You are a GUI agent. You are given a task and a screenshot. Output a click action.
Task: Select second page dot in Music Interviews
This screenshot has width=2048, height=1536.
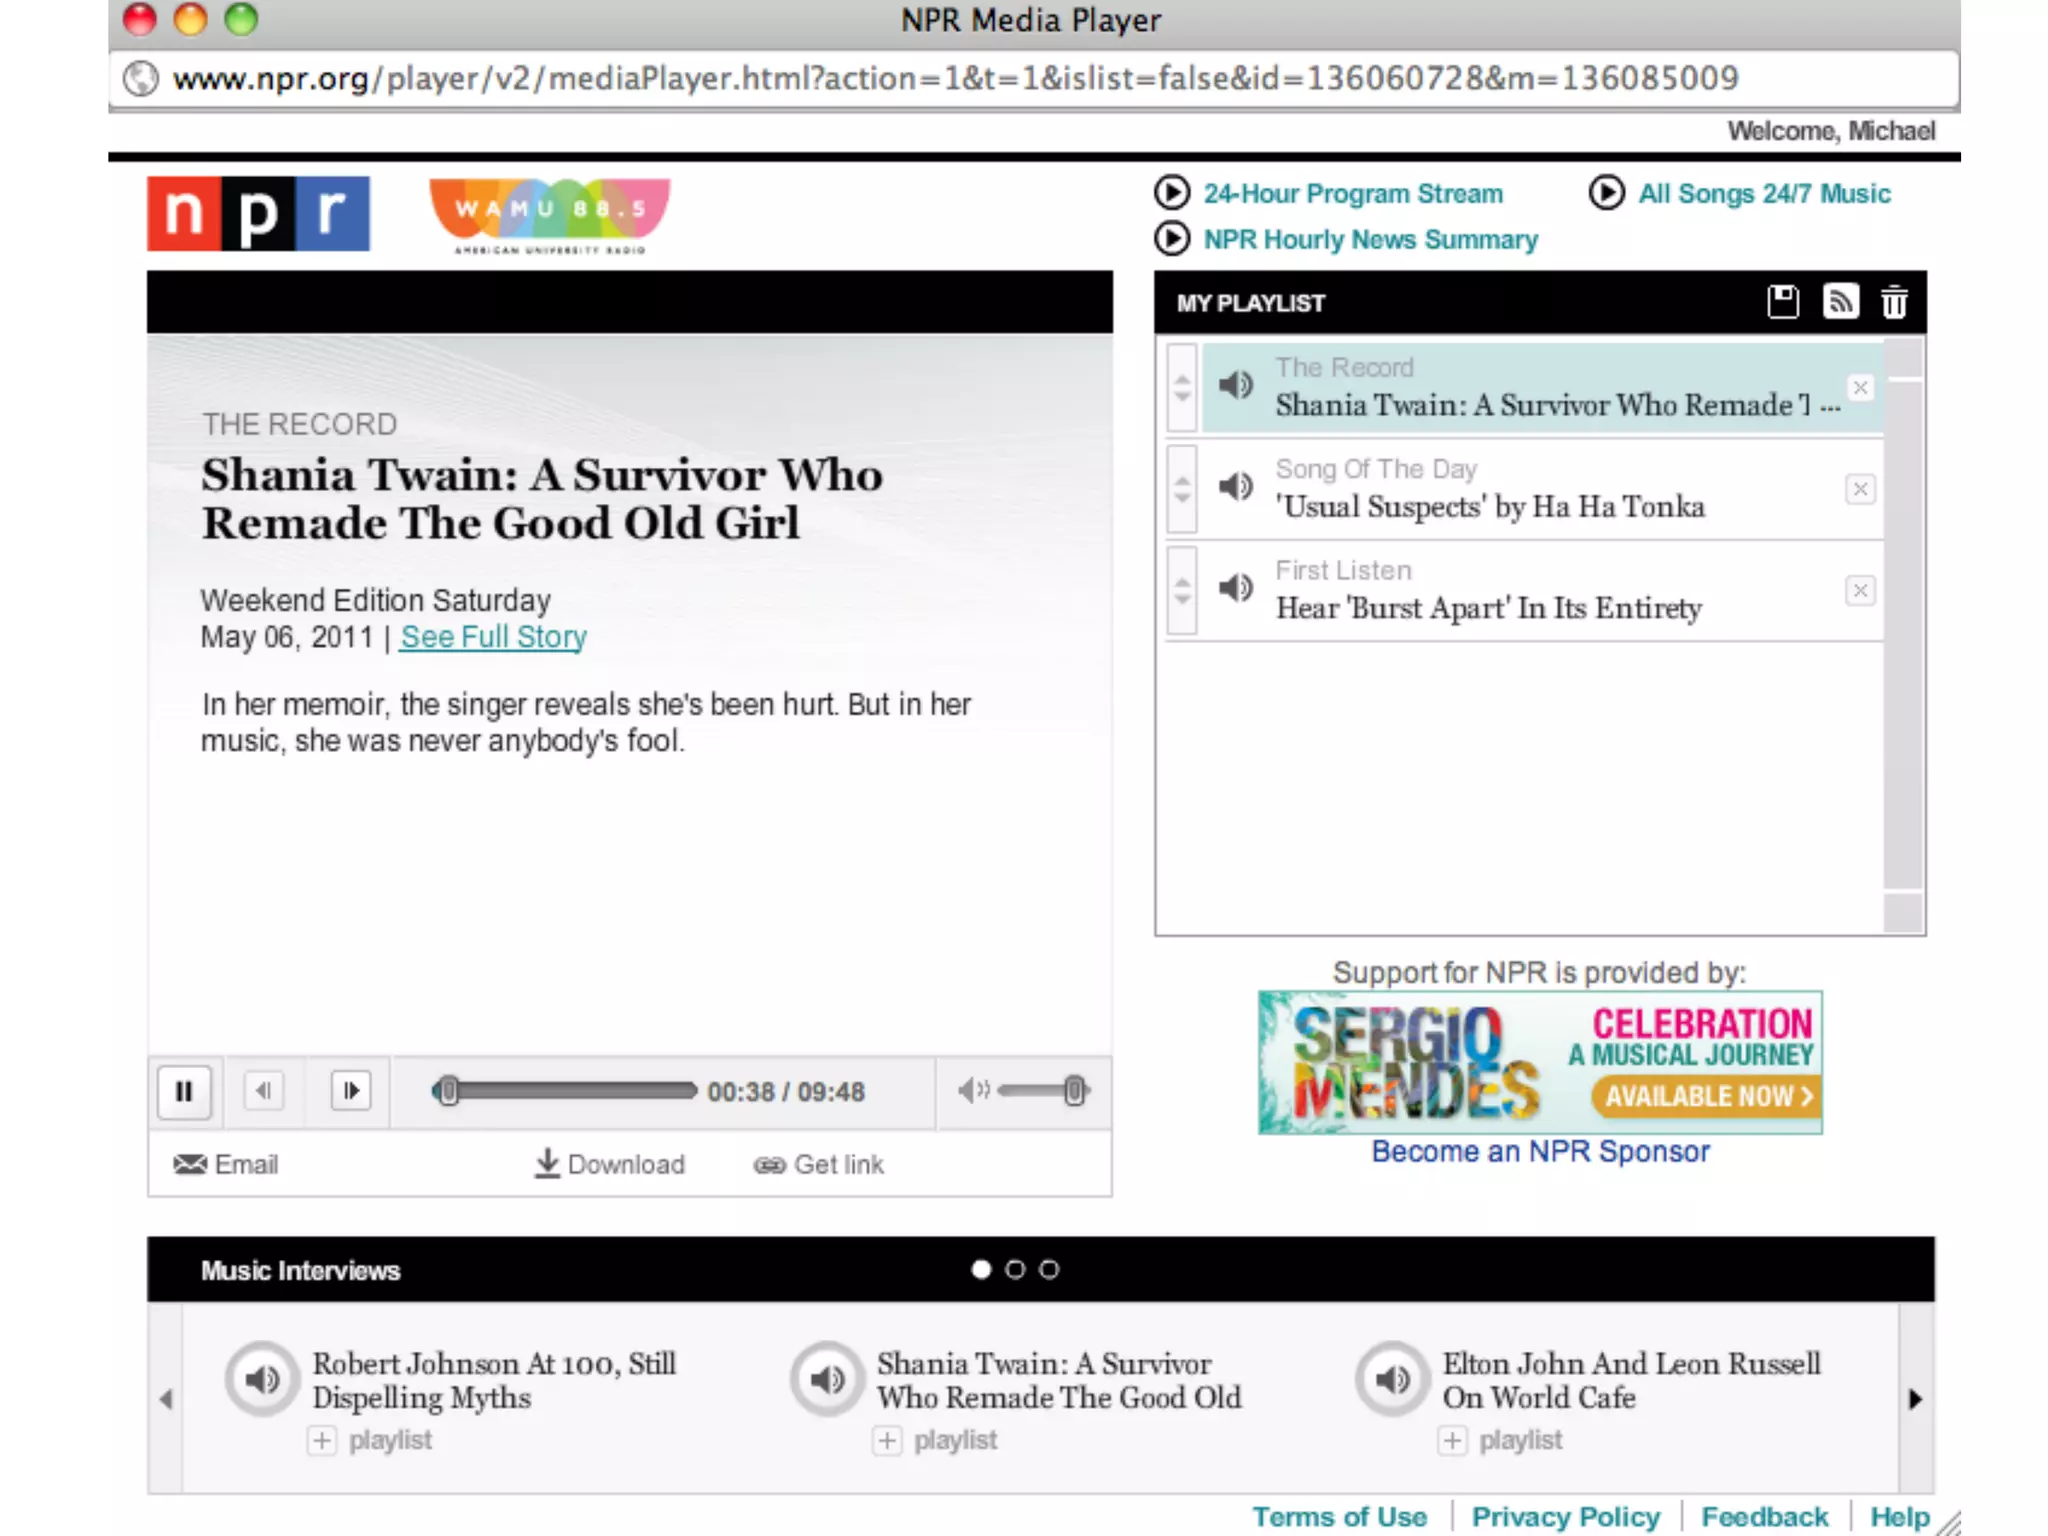(x=1015, y=1270)
